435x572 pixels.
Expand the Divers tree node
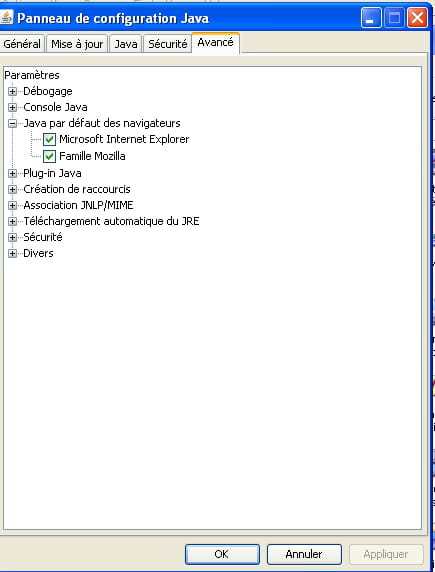coord(12,254)
